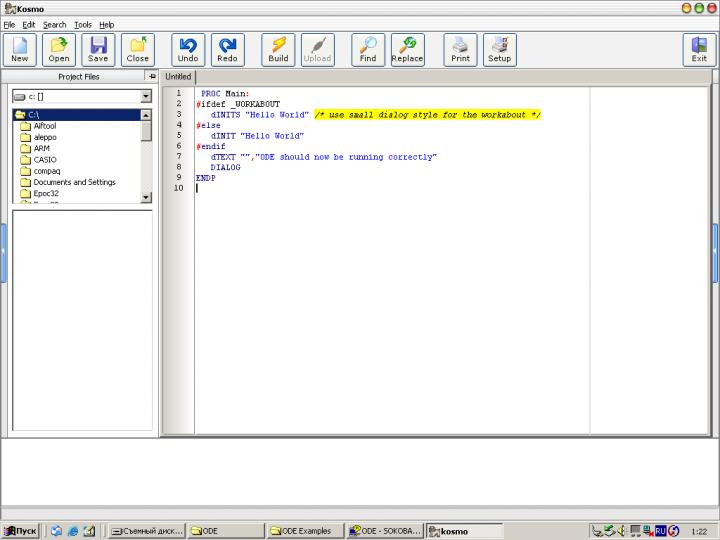The width and height of the screenshot is (720, 540).
Task: Close the current file via Close icon
Action: pyautogui.click(x=138, y=49)
